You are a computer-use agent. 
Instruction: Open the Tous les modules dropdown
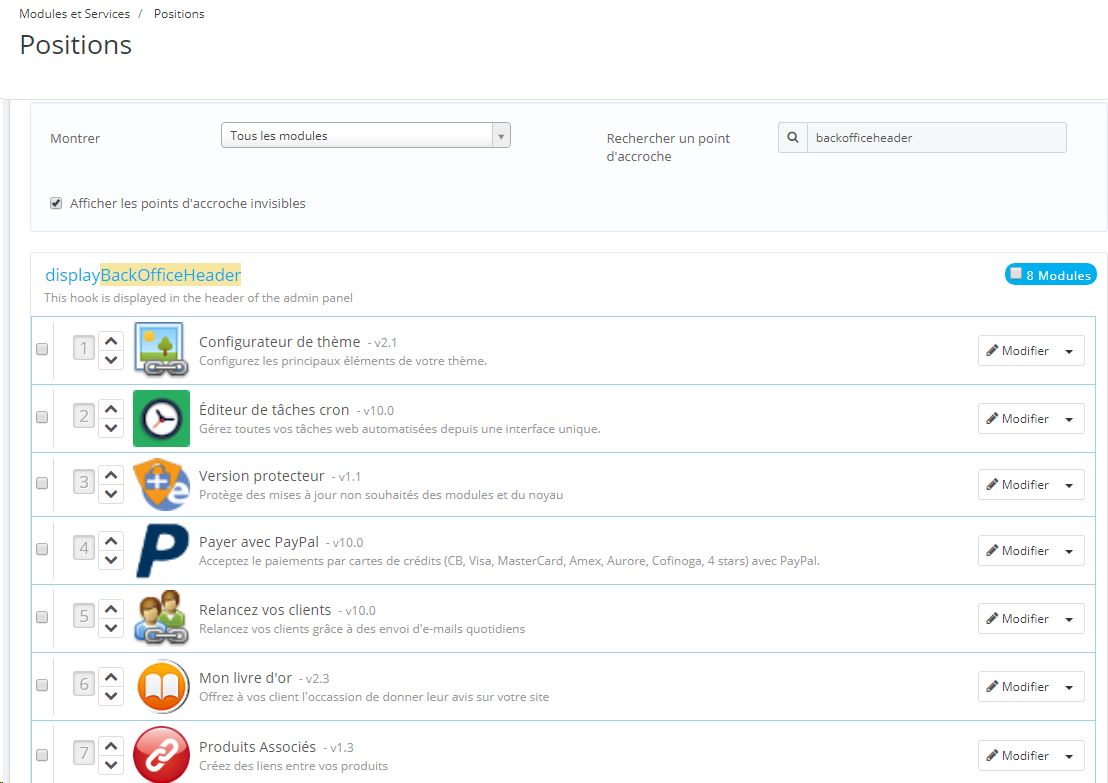365,135
